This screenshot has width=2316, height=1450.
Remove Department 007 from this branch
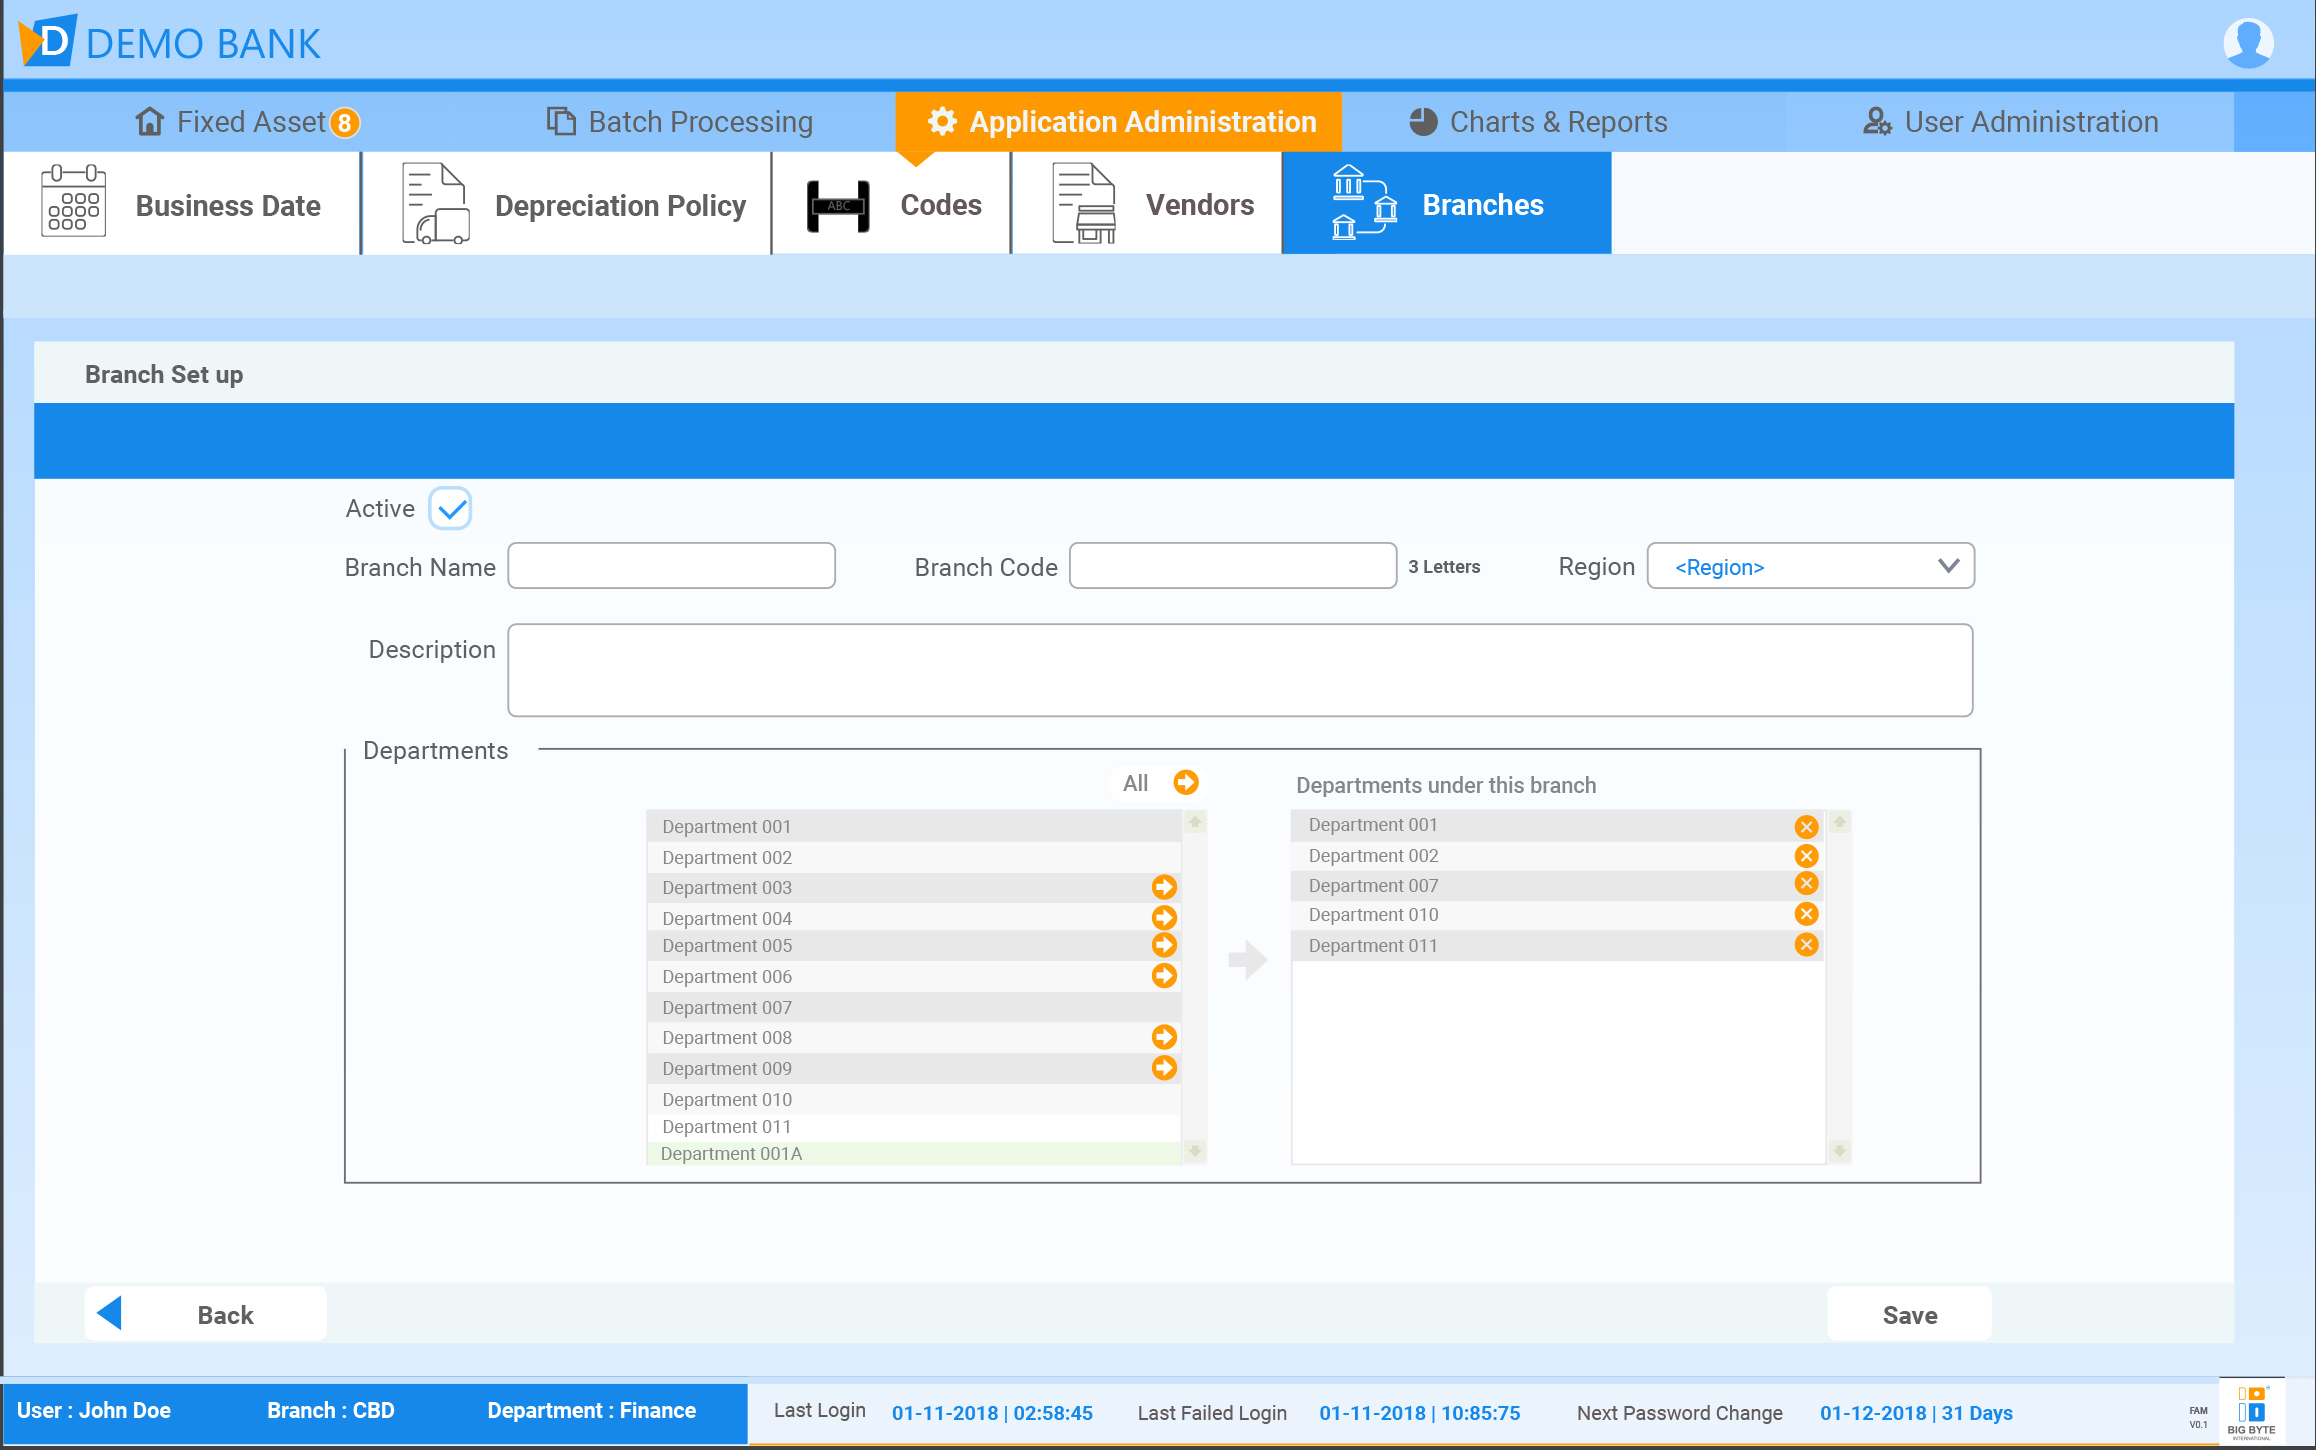[x=1806, y=884]
